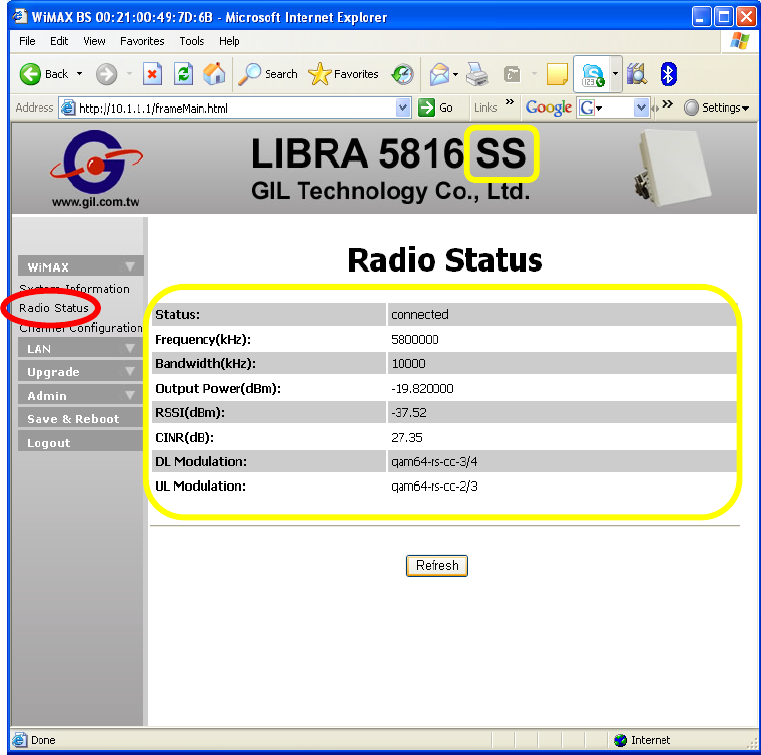Expand the Links toolbar chevron
This screenshot has height=755, width=761.
pyautogui.click(x=510, y=102)
